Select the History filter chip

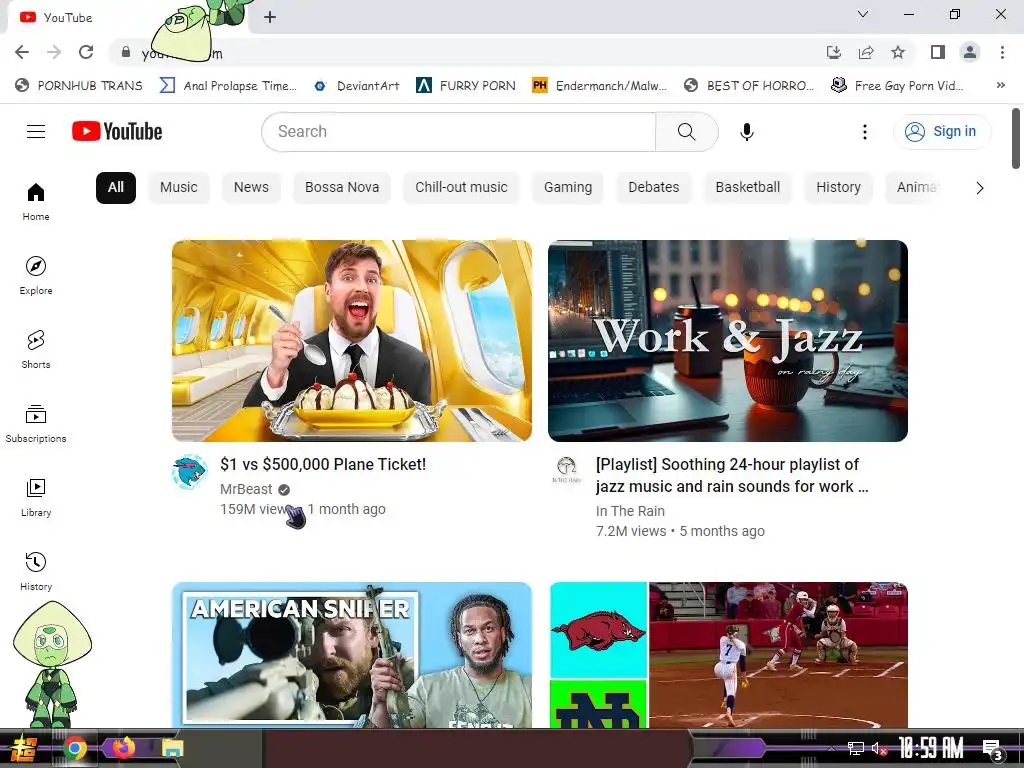pos(838,187)
